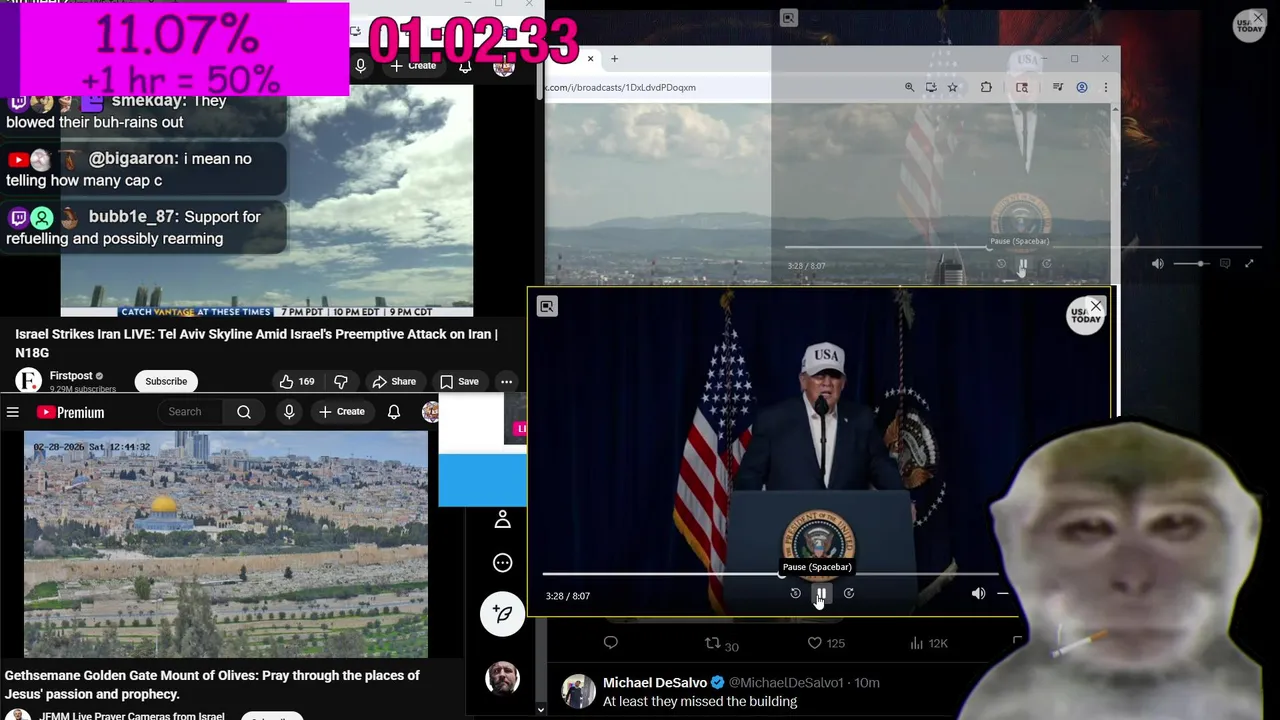The height and width of the screenshot is (720, 1280).
Task: Open Chrome Extensions puzzle icon
Action: [986, 87]
